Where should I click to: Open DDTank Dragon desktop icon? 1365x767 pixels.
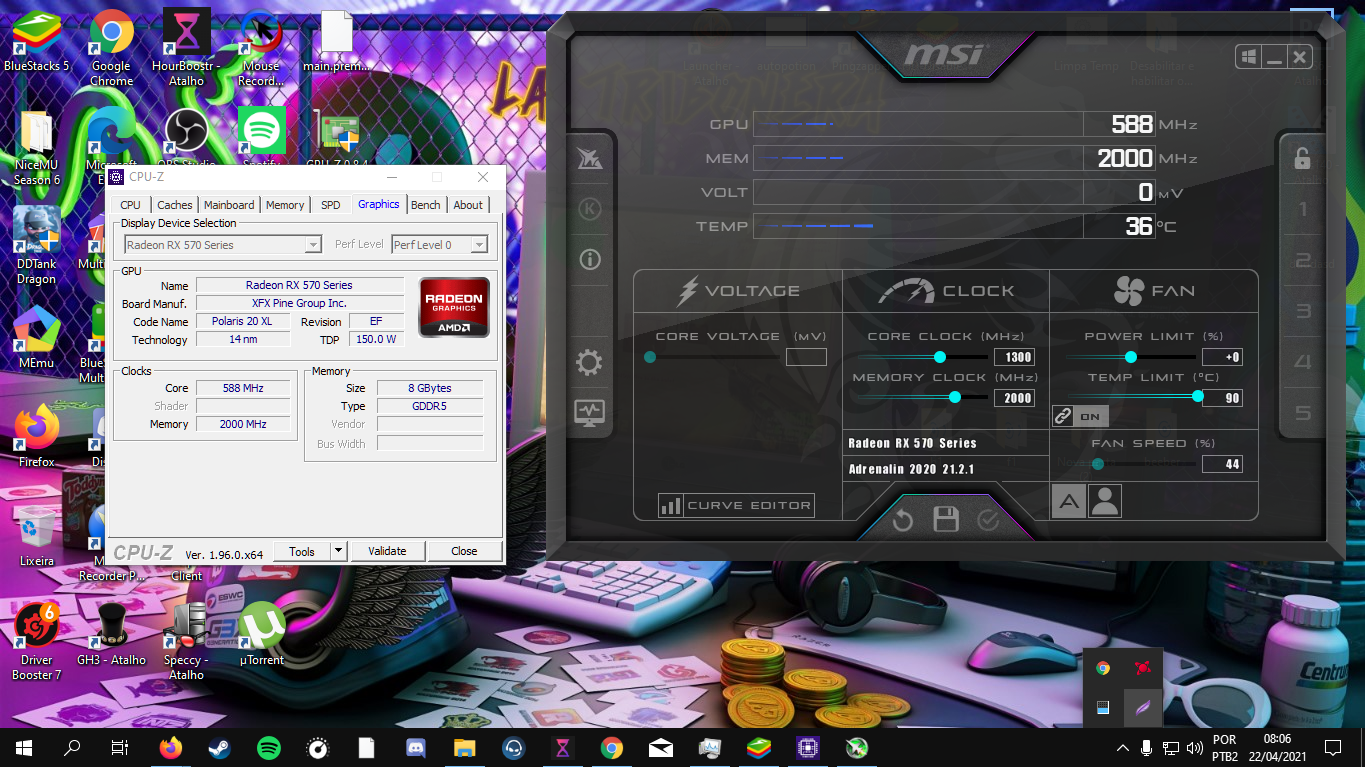point(37,245)
